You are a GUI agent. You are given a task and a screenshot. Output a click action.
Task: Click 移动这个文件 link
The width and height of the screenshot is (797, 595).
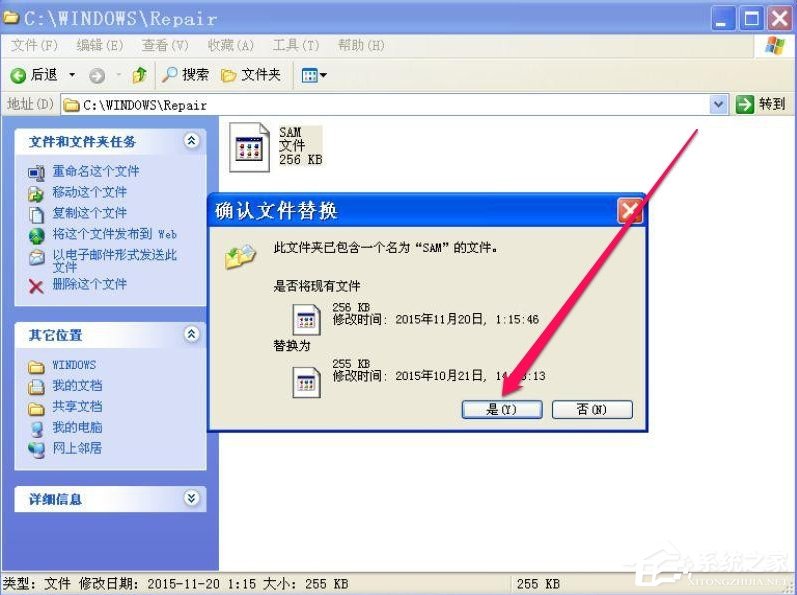coord(89,192)
